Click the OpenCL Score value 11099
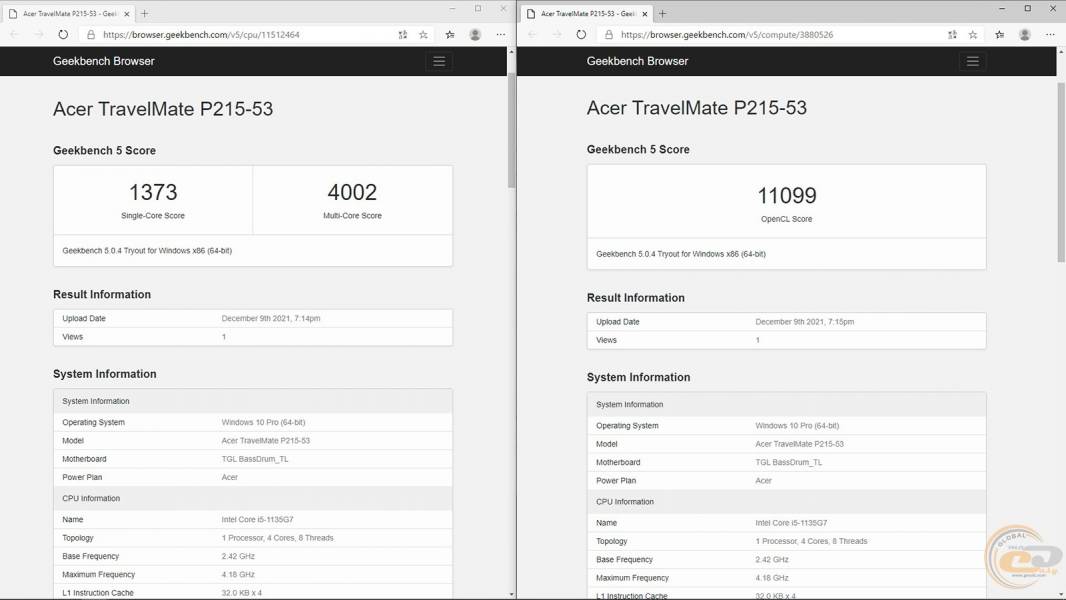 point(787,196)
